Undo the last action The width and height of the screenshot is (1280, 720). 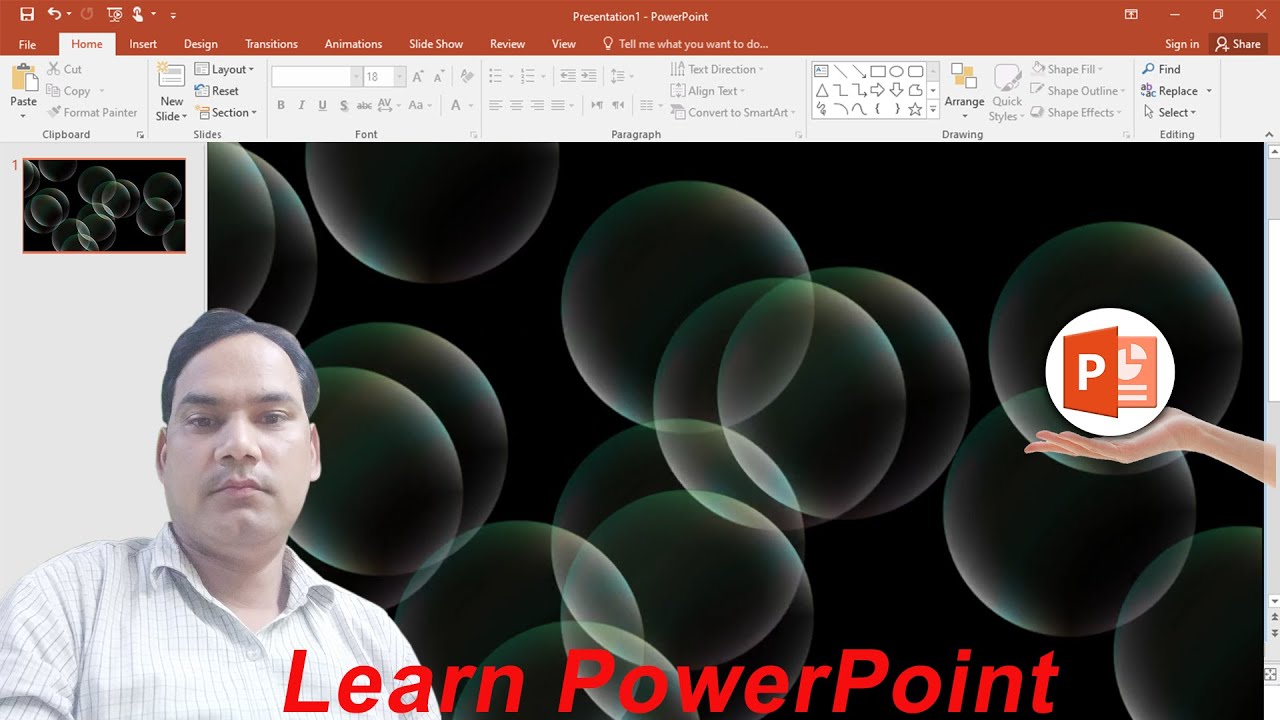pos(54,15)
